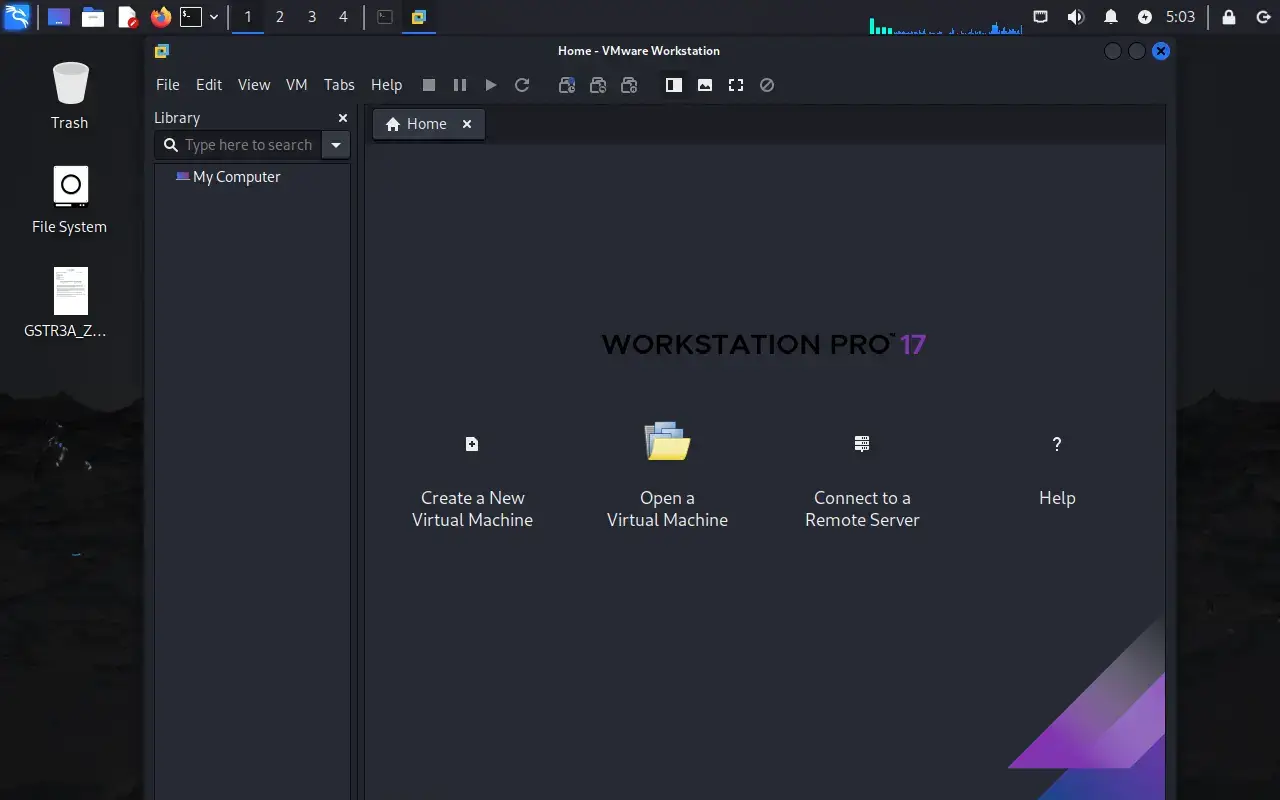Open the Tabs menu

click(x=339, y=85)
